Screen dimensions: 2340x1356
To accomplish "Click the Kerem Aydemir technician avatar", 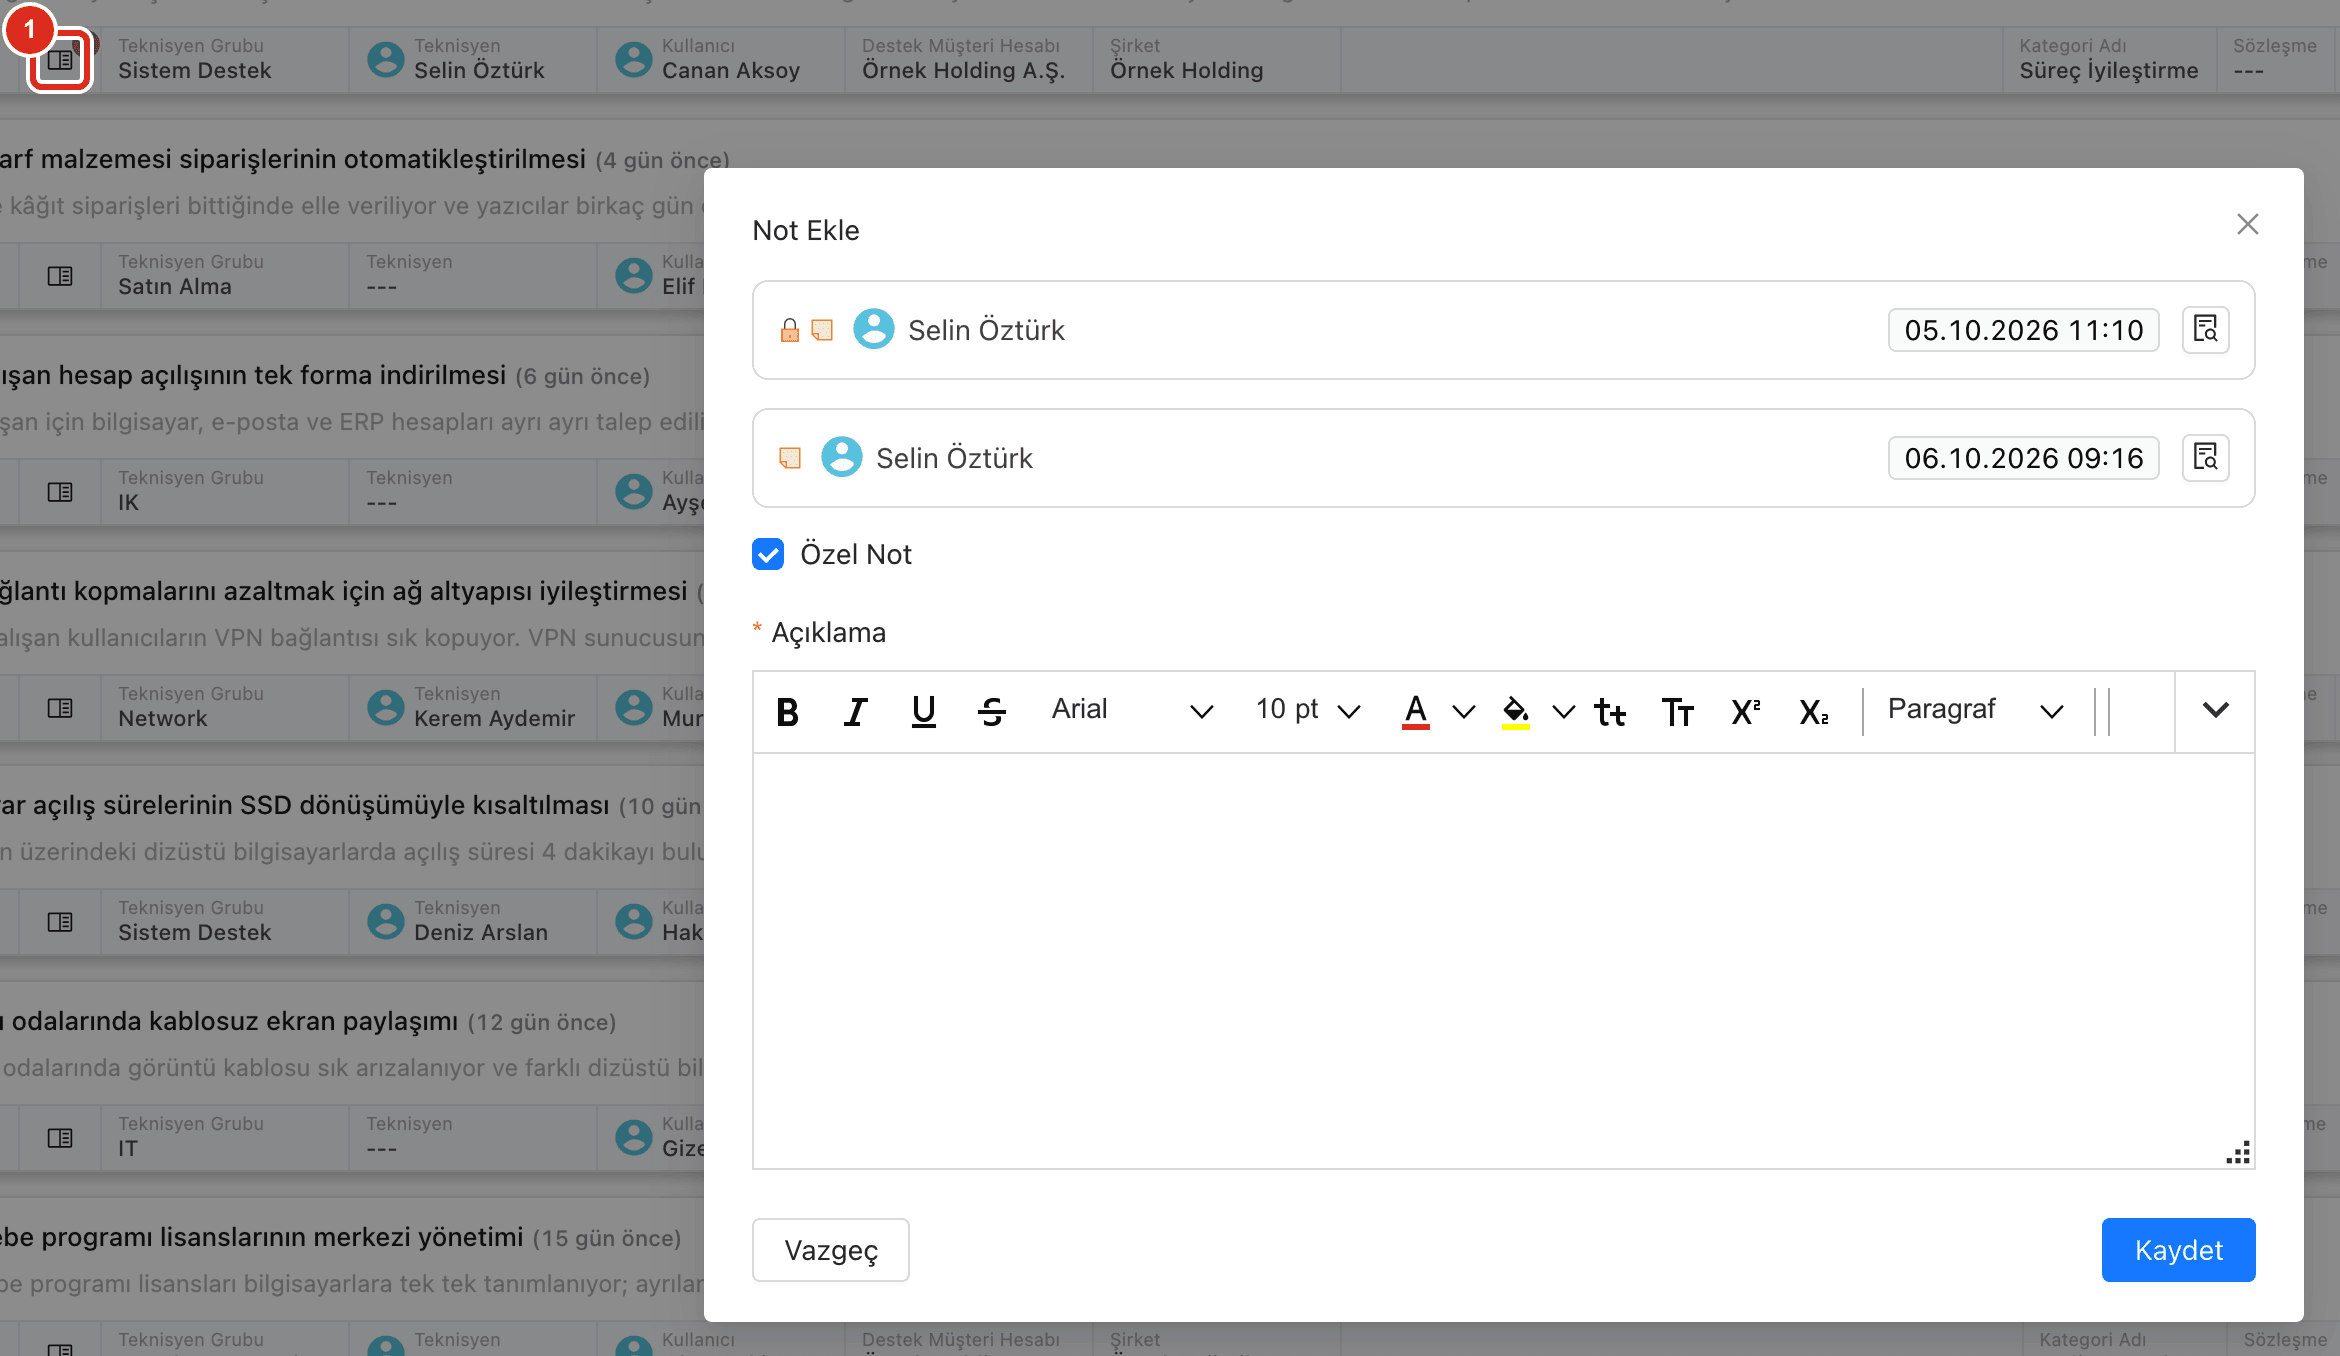I will 385,707.
